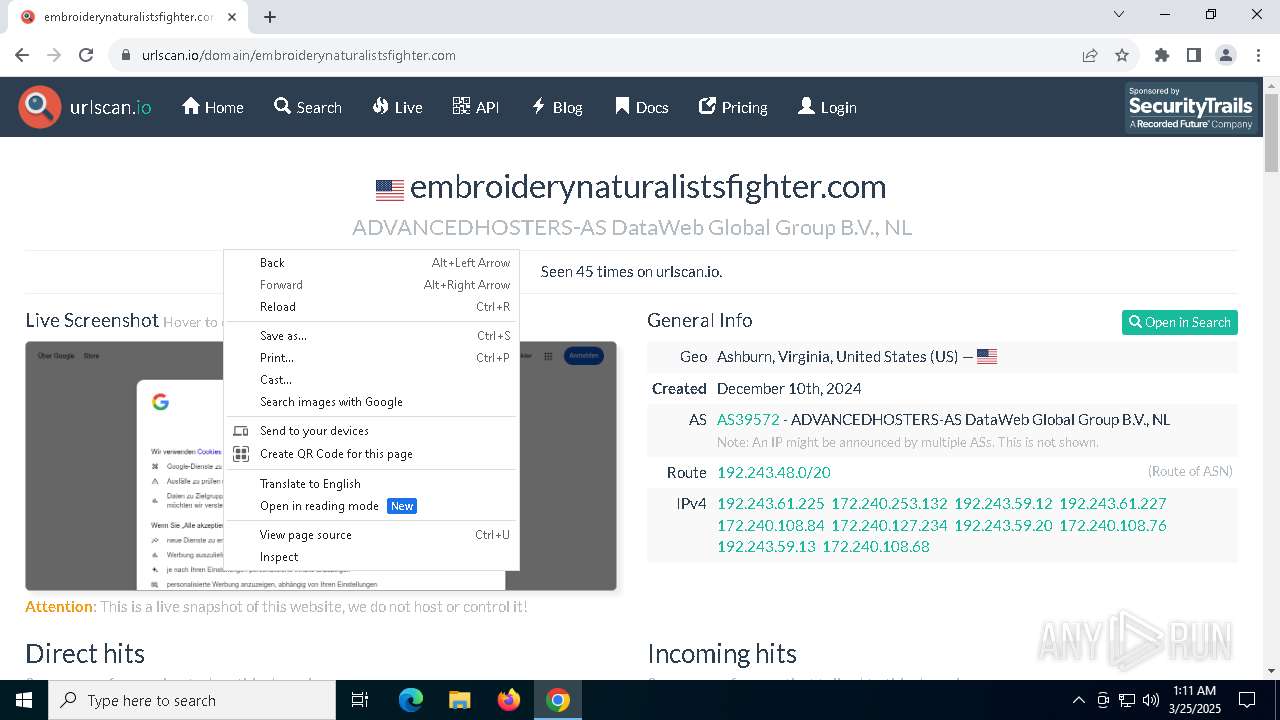Open IP 192.243.61.225 link
Screen dimensions: 1280x720
tap(771, 503)
